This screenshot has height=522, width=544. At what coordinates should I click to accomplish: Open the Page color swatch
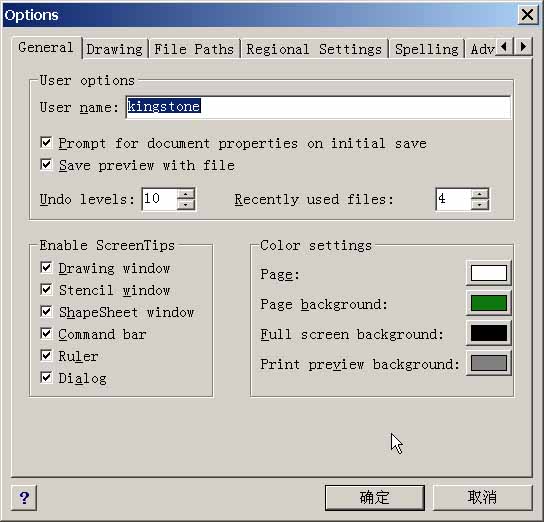pos(488,273)
